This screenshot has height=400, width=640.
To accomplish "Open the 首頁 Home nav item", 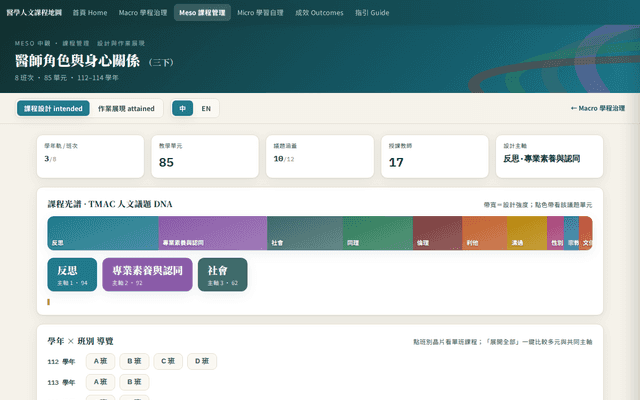I will (90, 13).
